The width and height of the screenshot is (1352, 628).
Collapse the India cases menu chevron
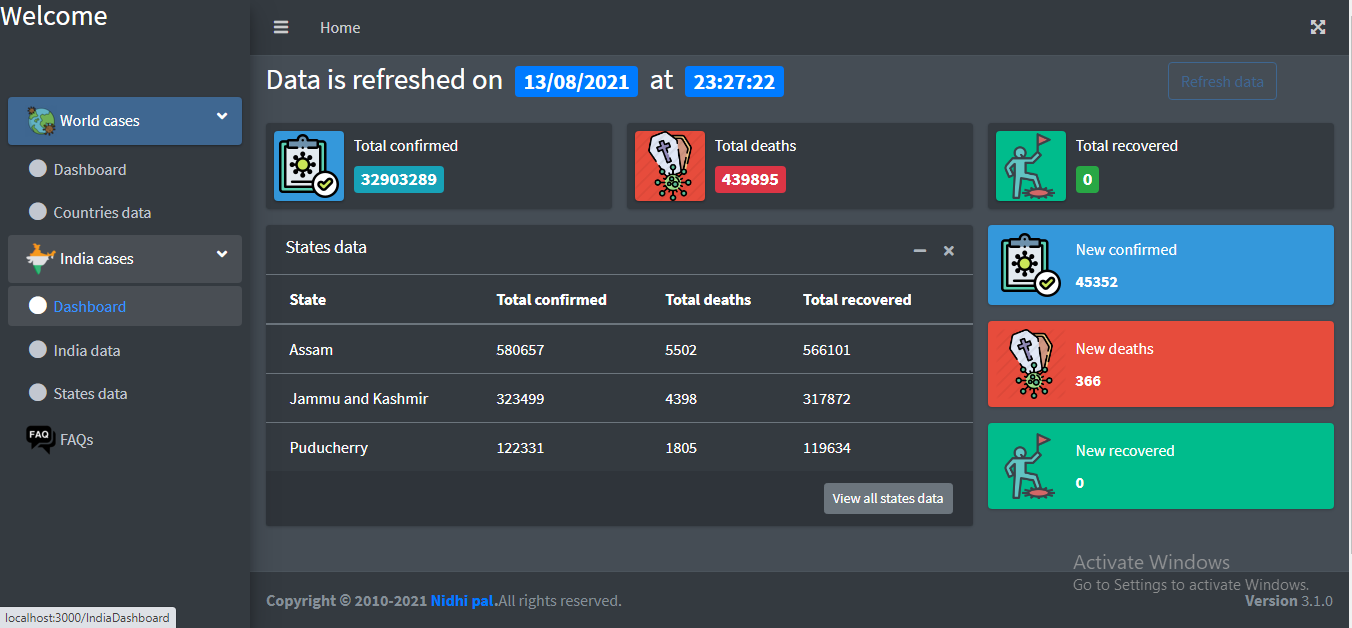point(222,255)
